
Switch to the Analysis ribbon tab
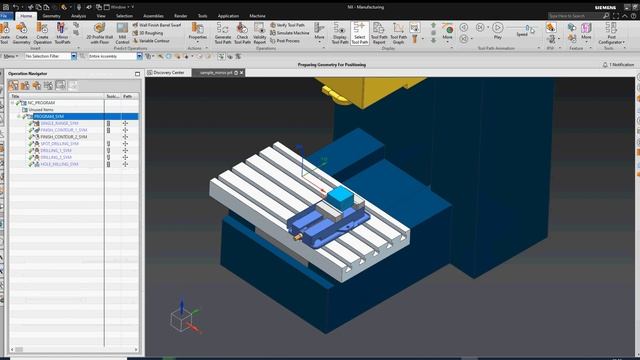pos(78,16)
